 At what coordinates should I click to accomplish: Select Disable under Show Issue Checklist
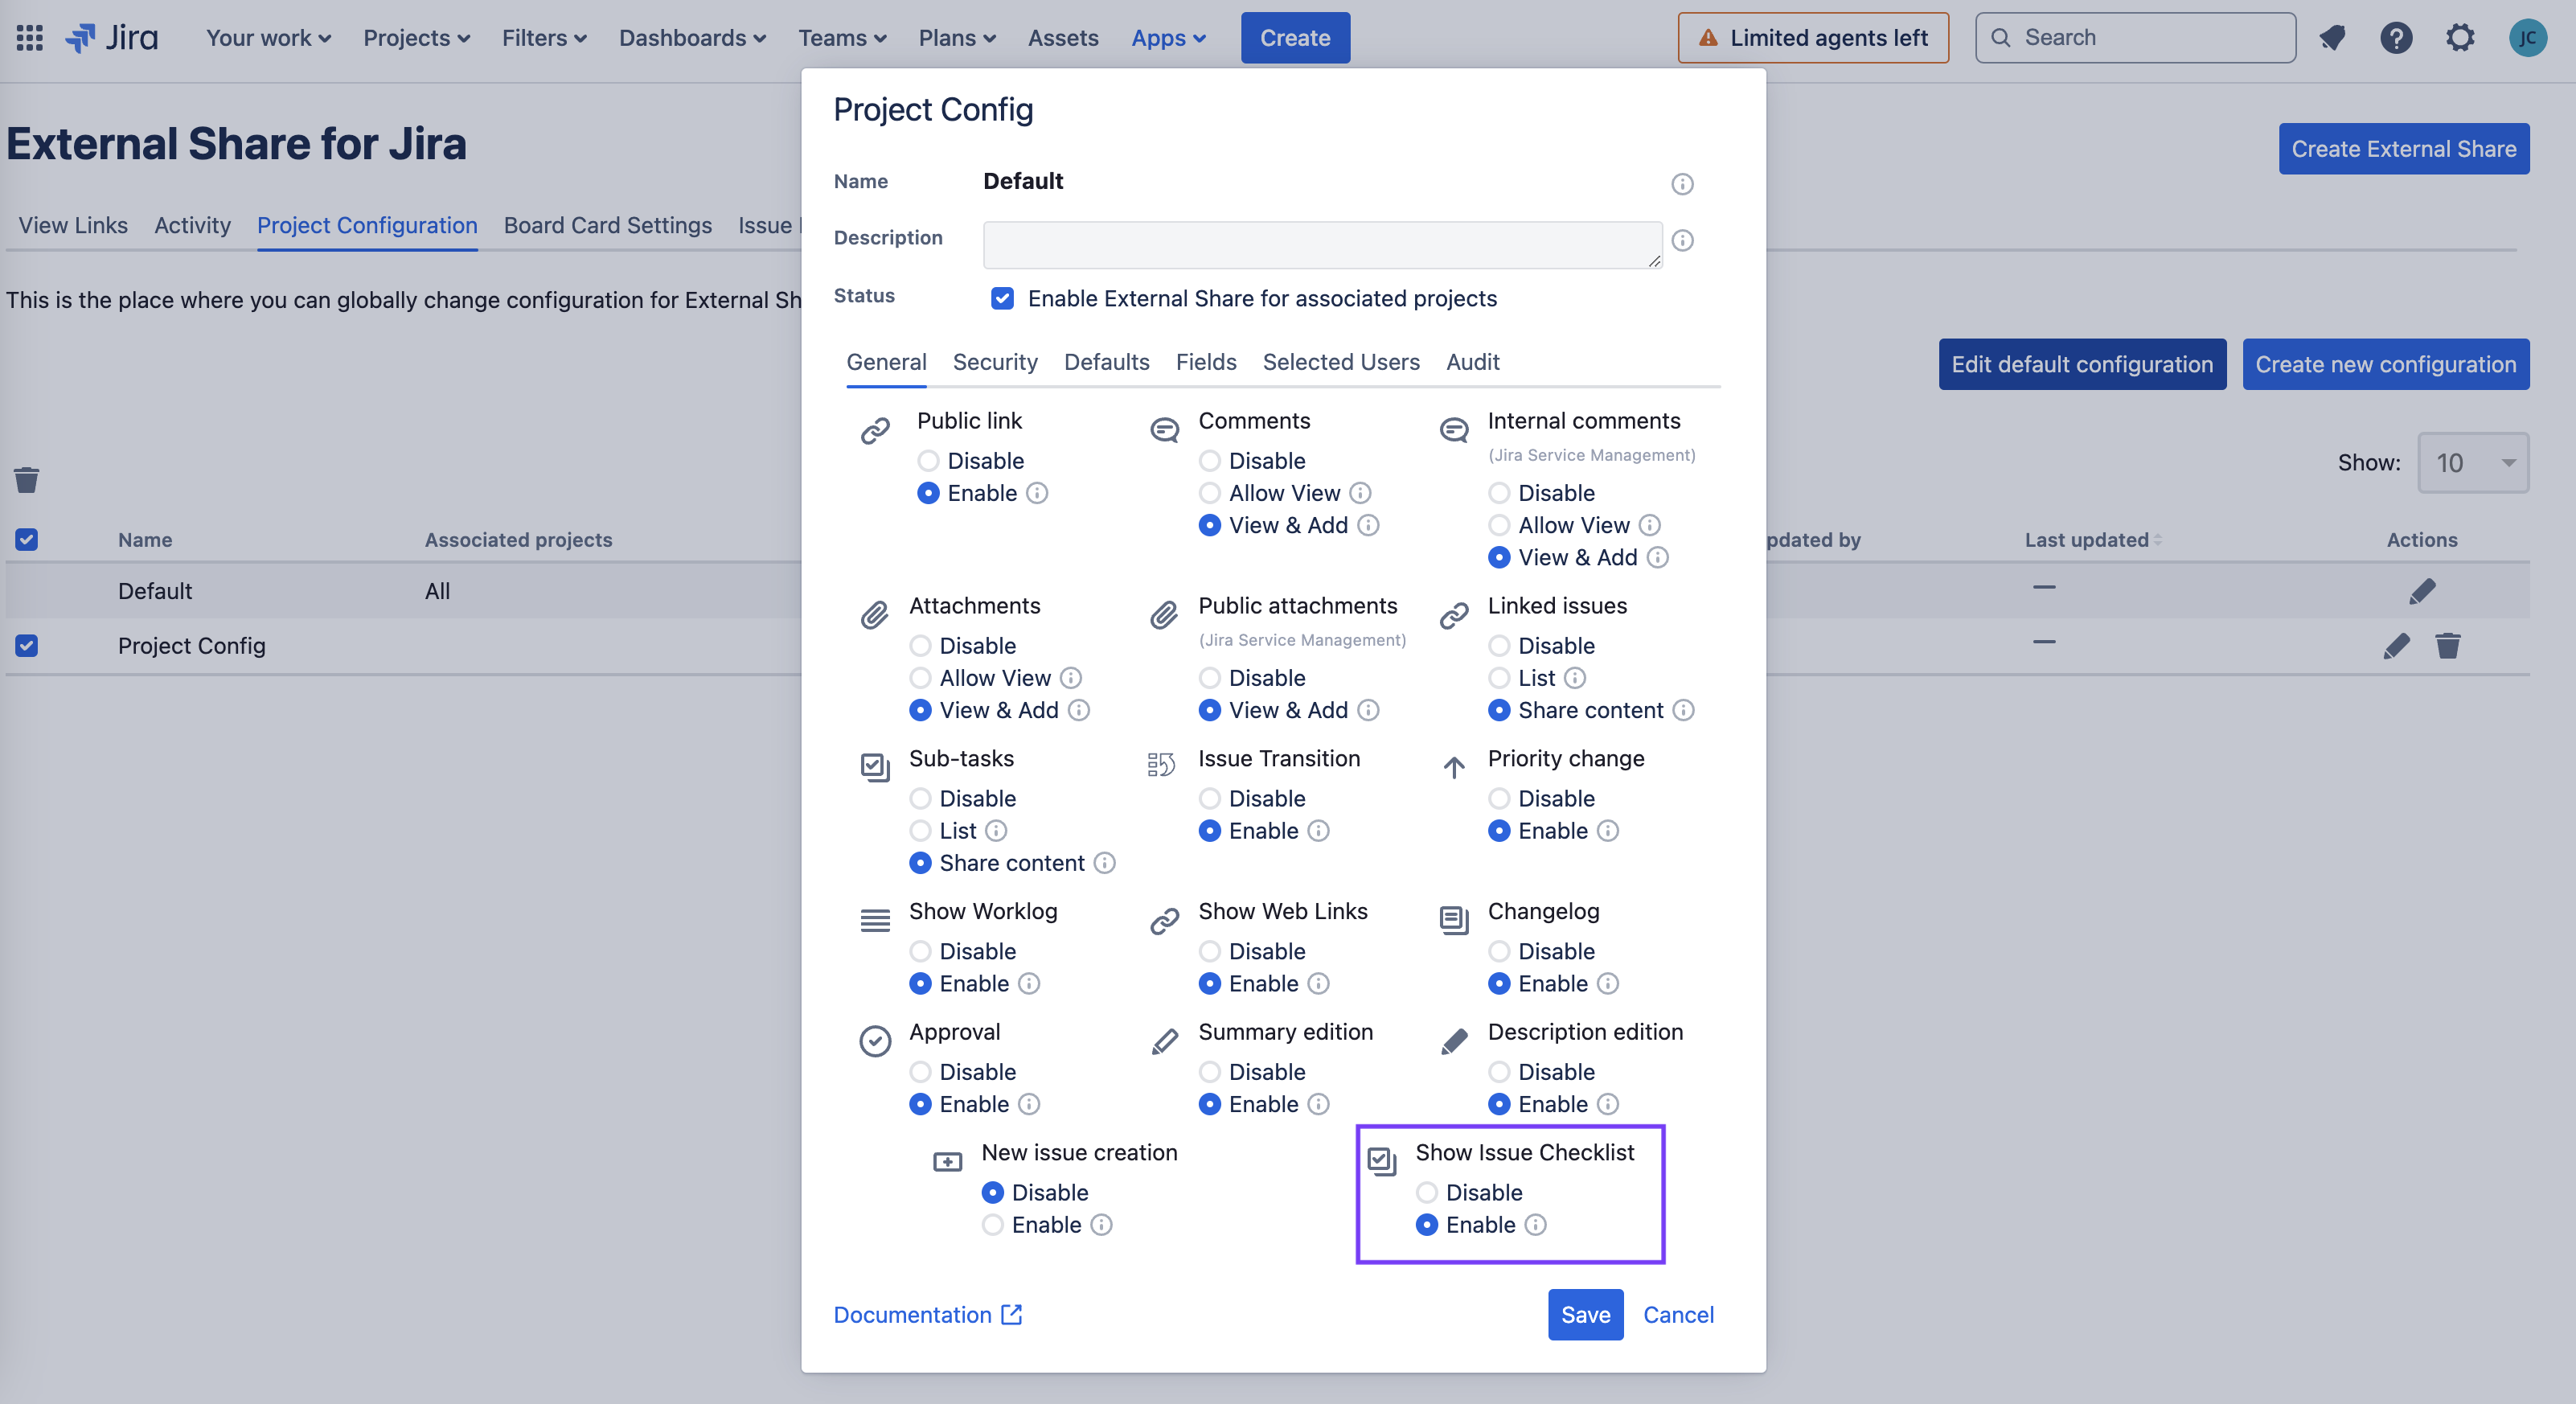tap(1427, 1193)
